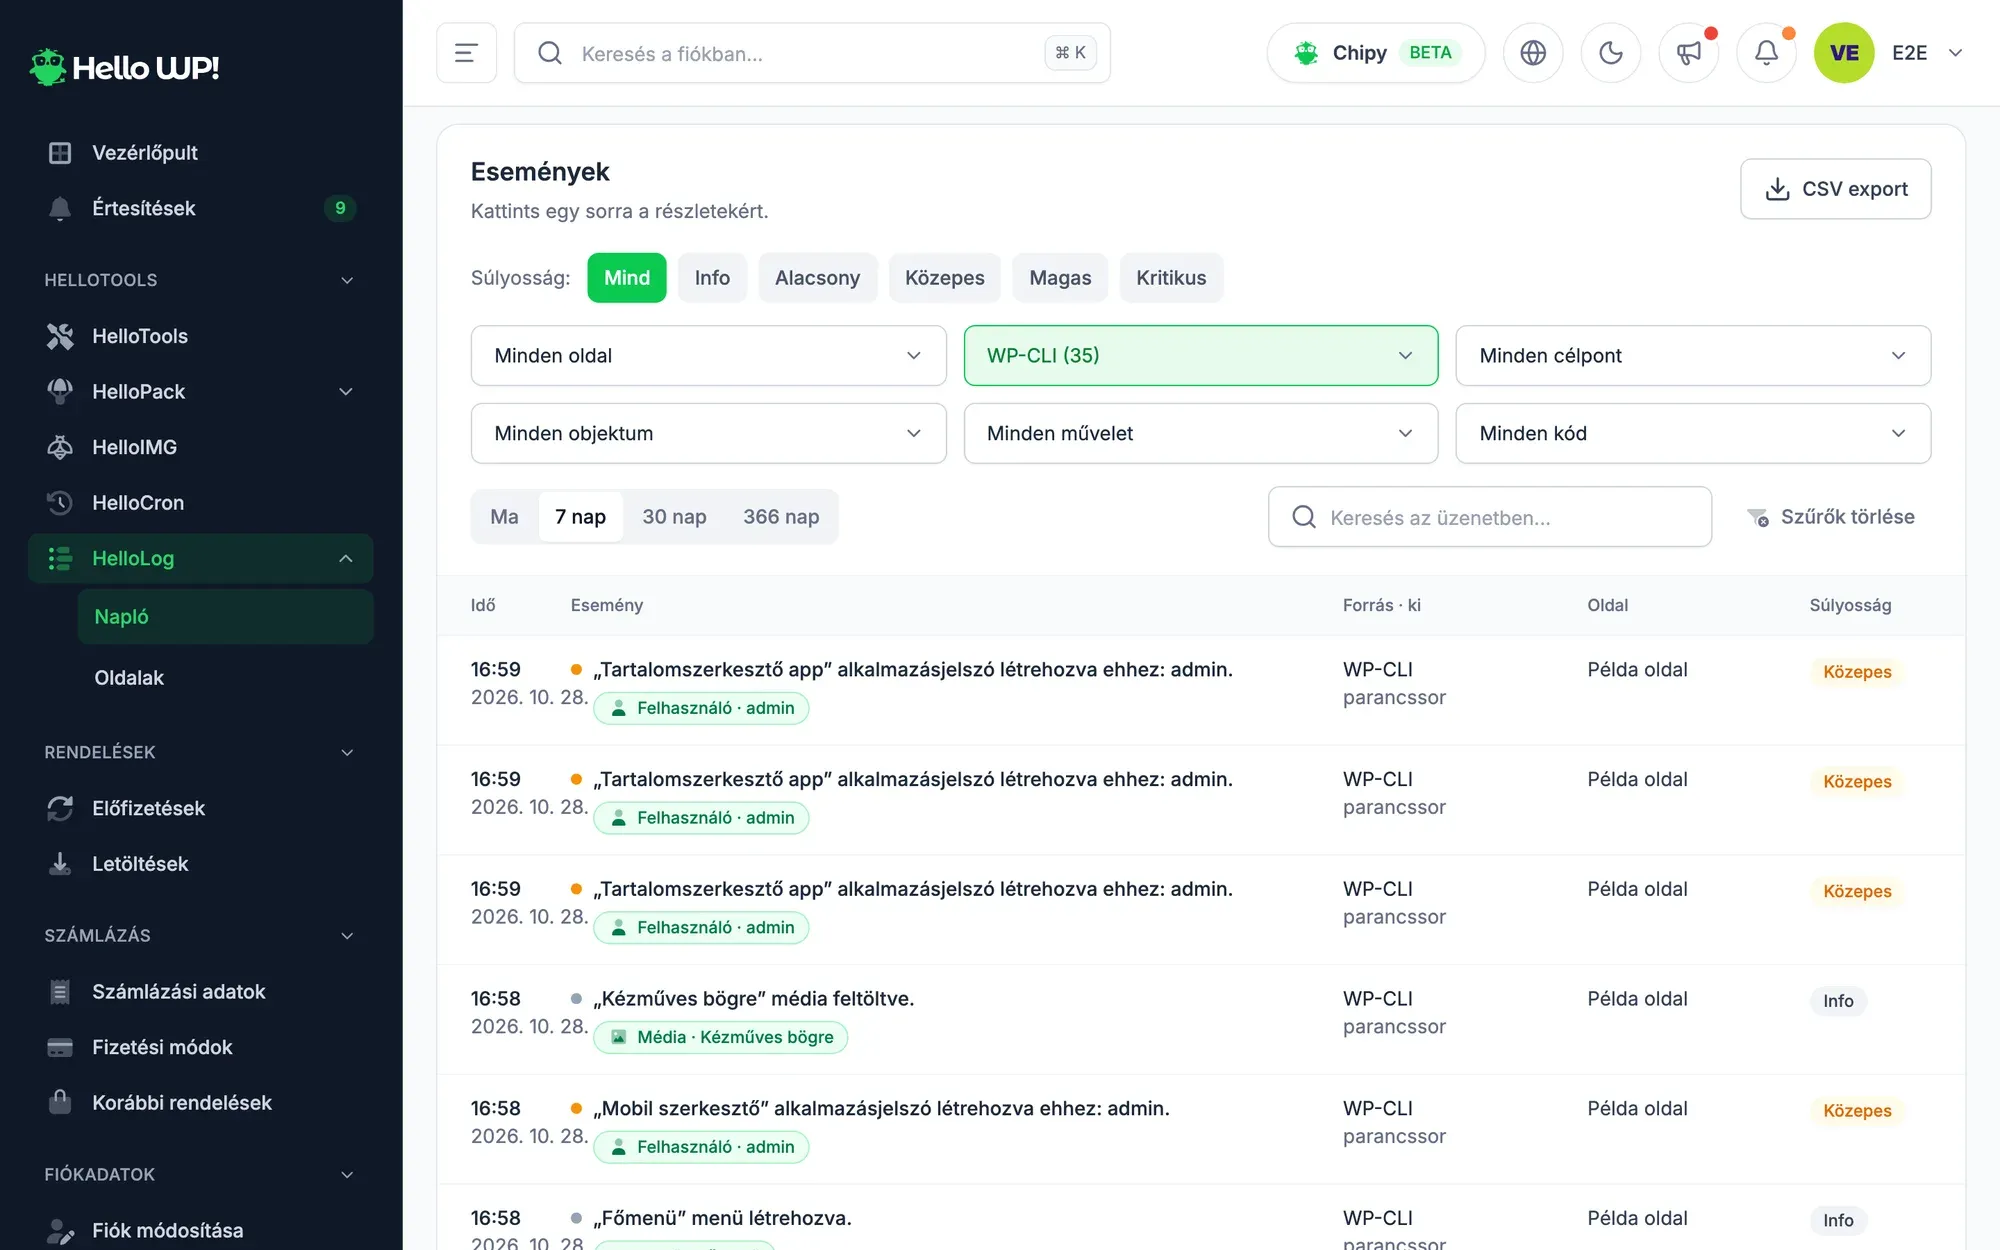
Task: Select the 30 nap time range tab
Action: (674, 517)
